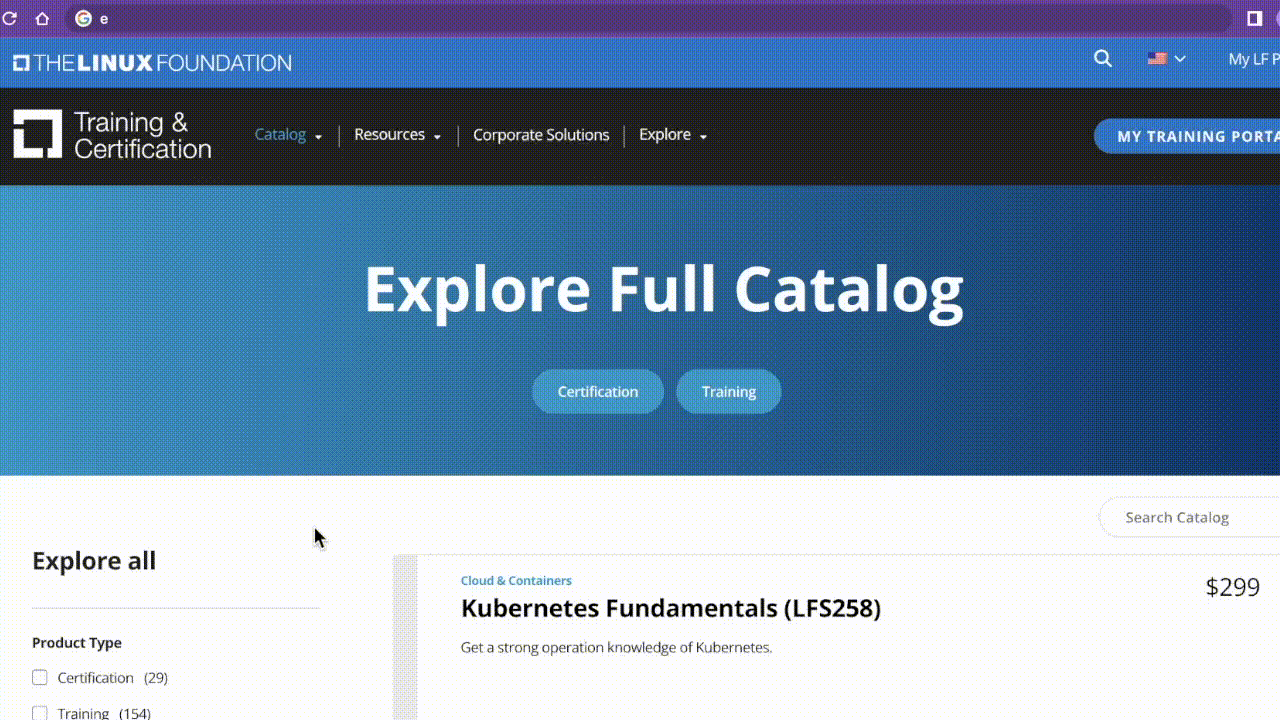Click the magnifier search icon in top bar

coord(1103,59)
